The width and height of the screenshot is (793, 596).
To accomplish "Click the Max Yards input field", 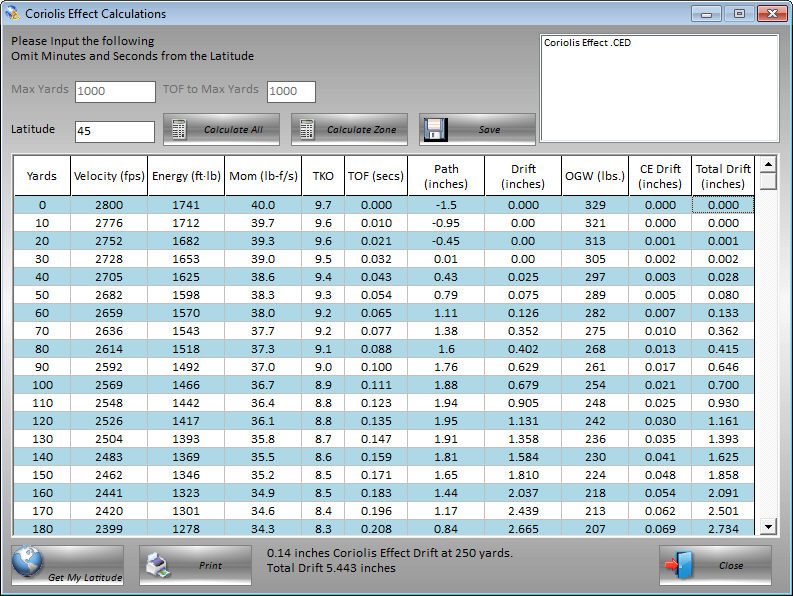I will click(x=114, y=91).
